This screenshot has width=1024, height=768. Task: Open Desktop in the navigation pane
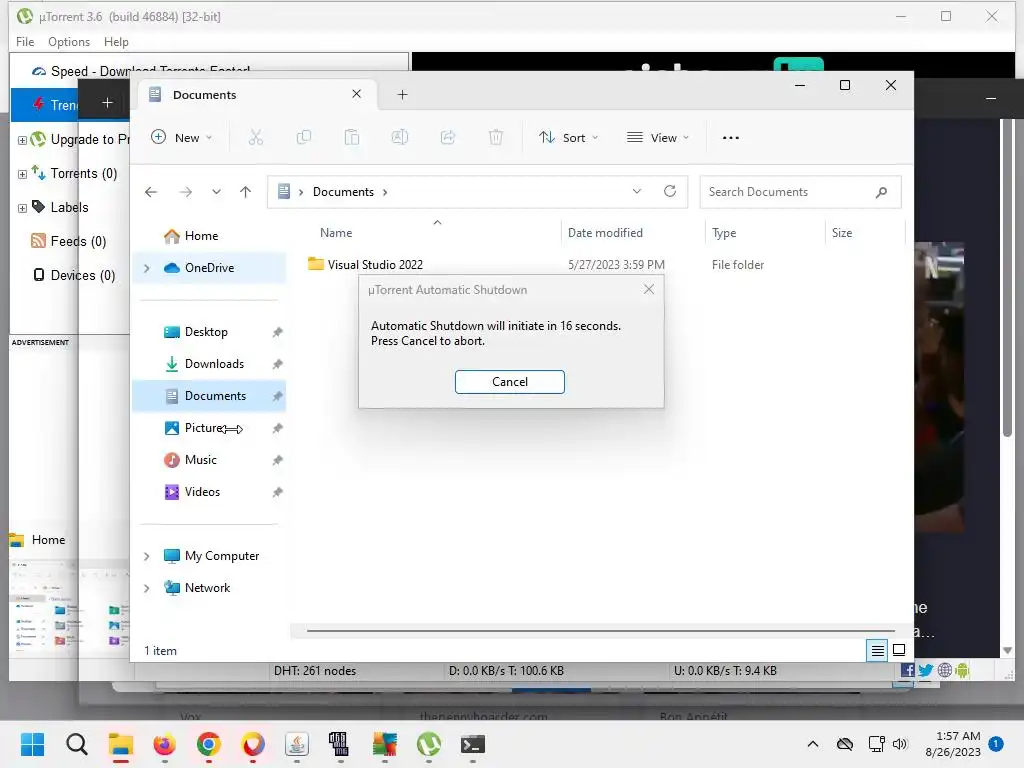206,332
